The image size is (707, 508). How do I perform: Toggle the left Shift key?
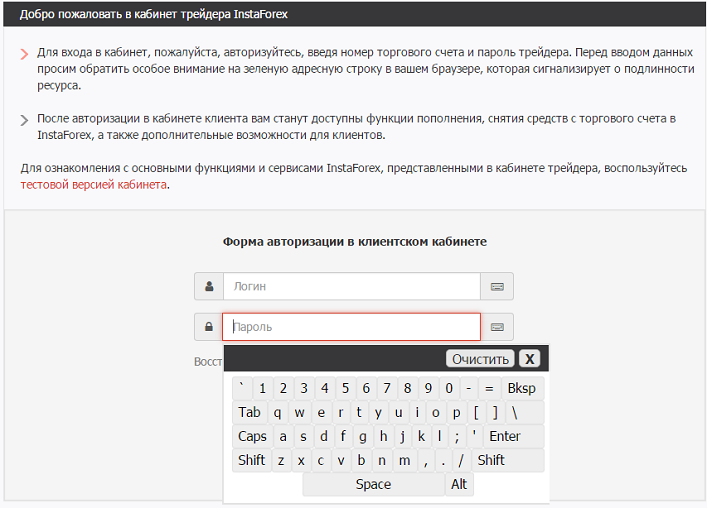pos(251,460)
